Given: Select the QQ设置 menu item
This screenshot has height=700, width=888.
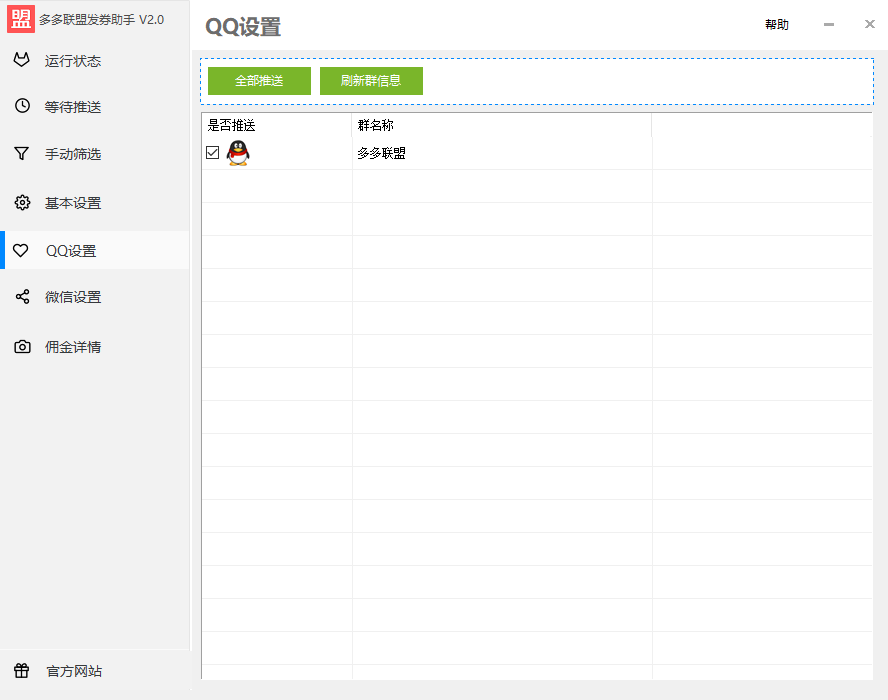Looking at the screenshot, I should tap(95, 250).
